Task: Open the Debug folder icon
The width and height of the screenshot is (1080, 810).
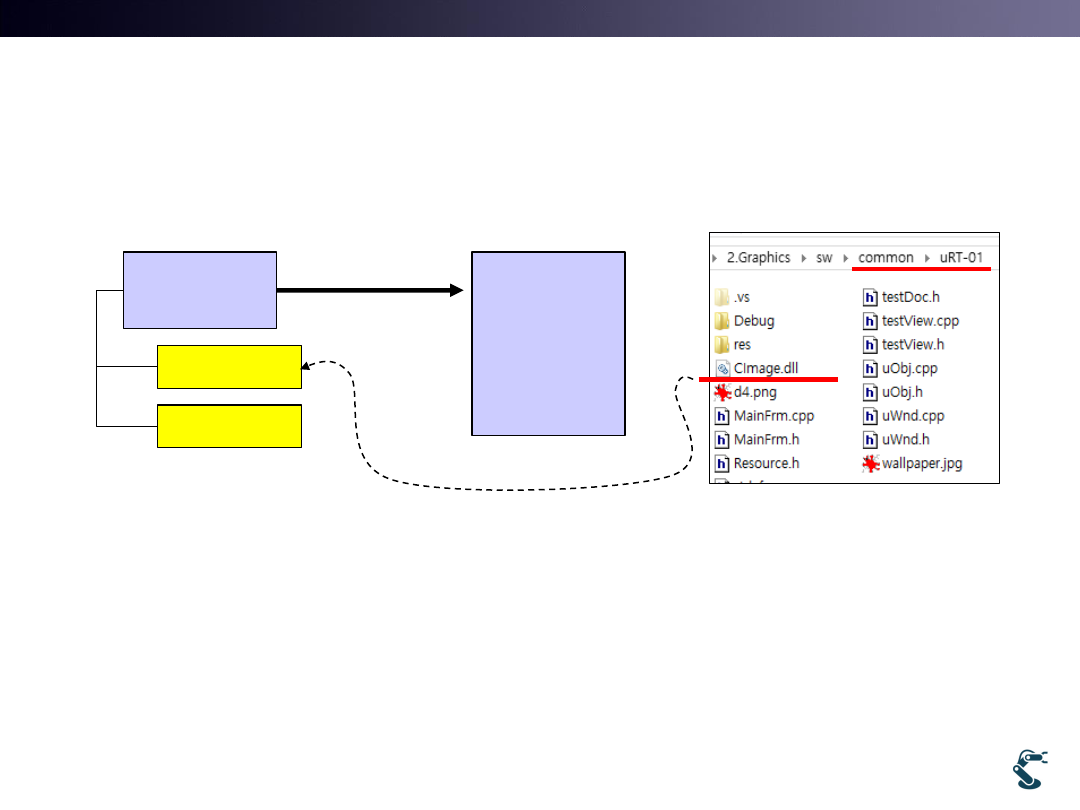Action: click(724, 321)
